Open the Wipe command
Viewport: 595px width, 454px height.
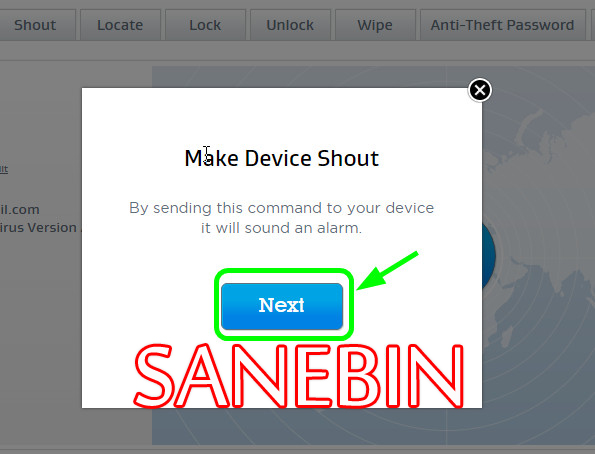(375, 25)
